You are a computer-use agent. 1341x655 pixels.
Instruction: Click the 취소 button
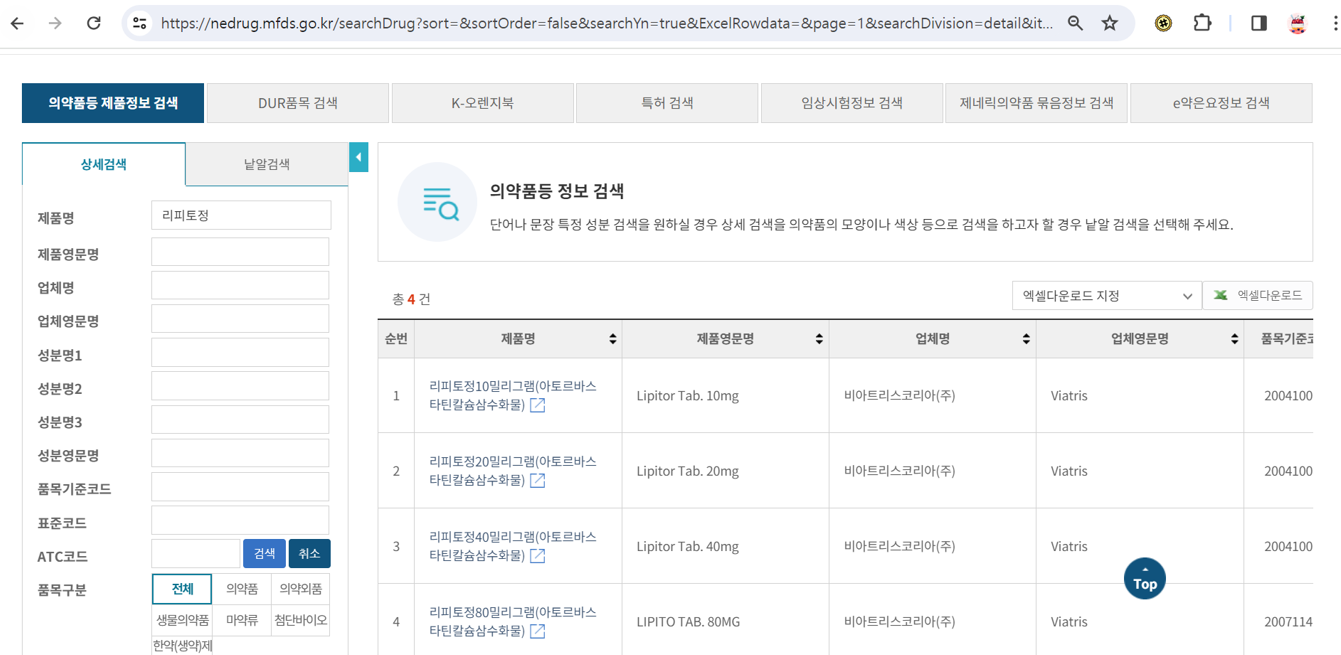tap(309, 553)
